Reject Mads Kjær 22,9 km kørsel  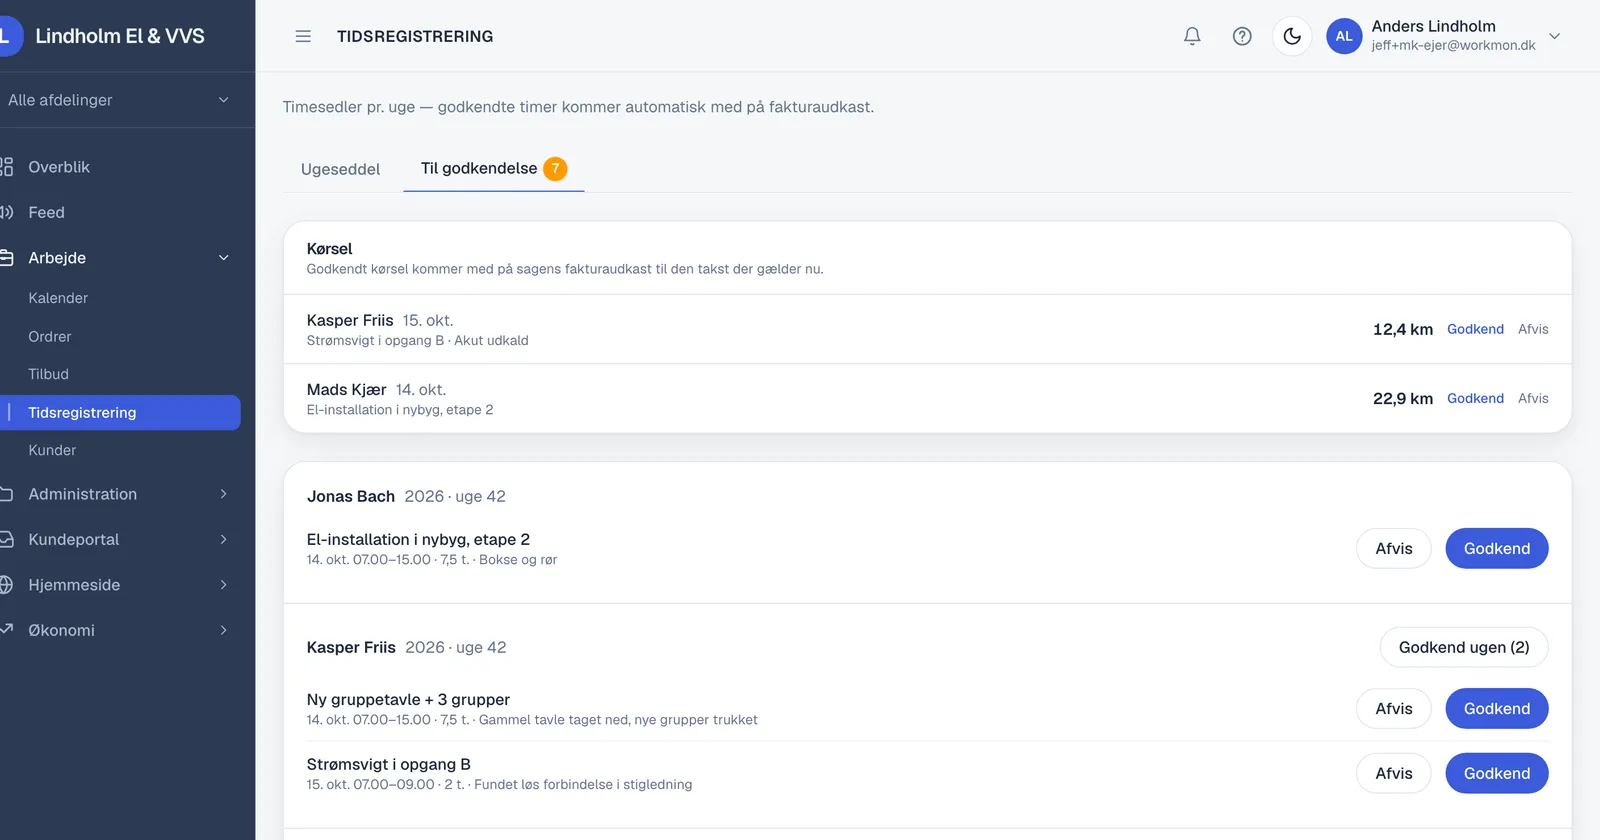click(1533, 398)
